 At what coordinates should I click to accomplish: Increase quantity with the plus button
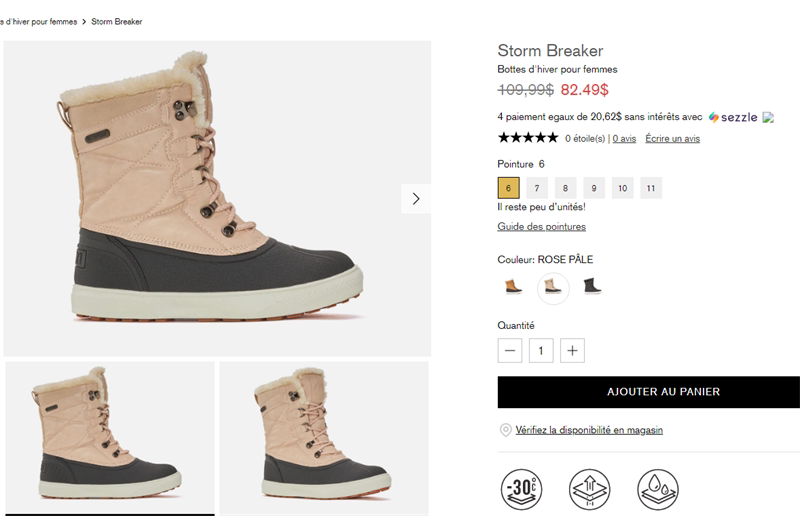(x=572, y=350)
